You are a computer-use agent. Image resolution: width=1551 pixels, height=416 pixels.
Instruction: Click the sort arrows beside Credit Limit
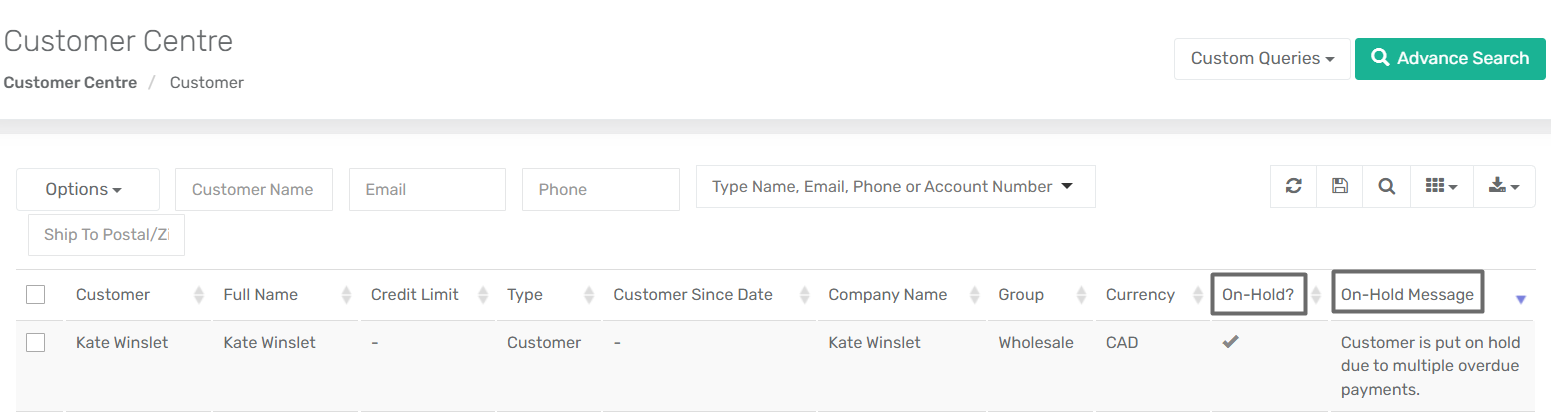click(483, 295)
